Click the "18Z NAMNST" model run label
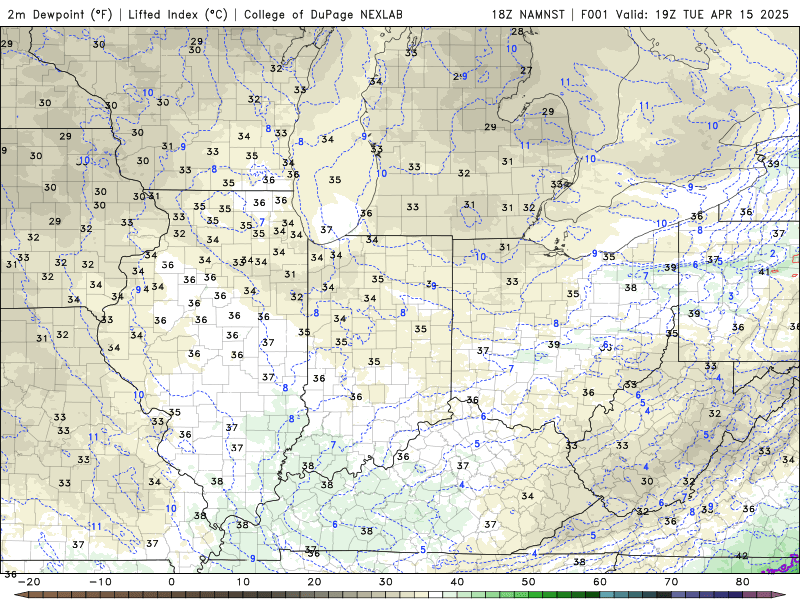The width and height of the screenshot is (800, 600). (528, 14)
